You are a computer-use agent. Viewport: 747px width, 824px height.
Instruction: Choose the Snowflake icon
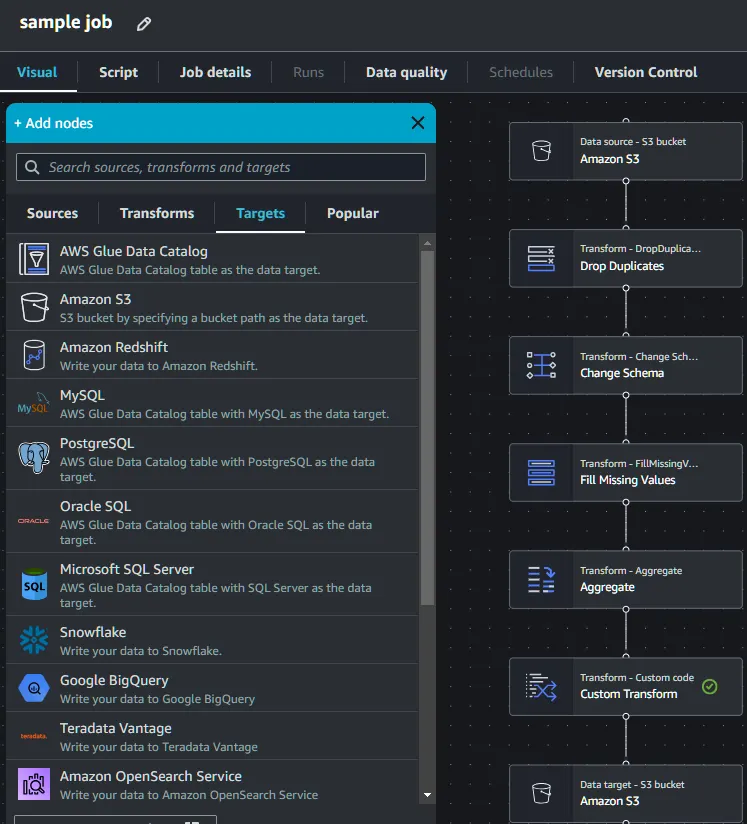point(34,640)
